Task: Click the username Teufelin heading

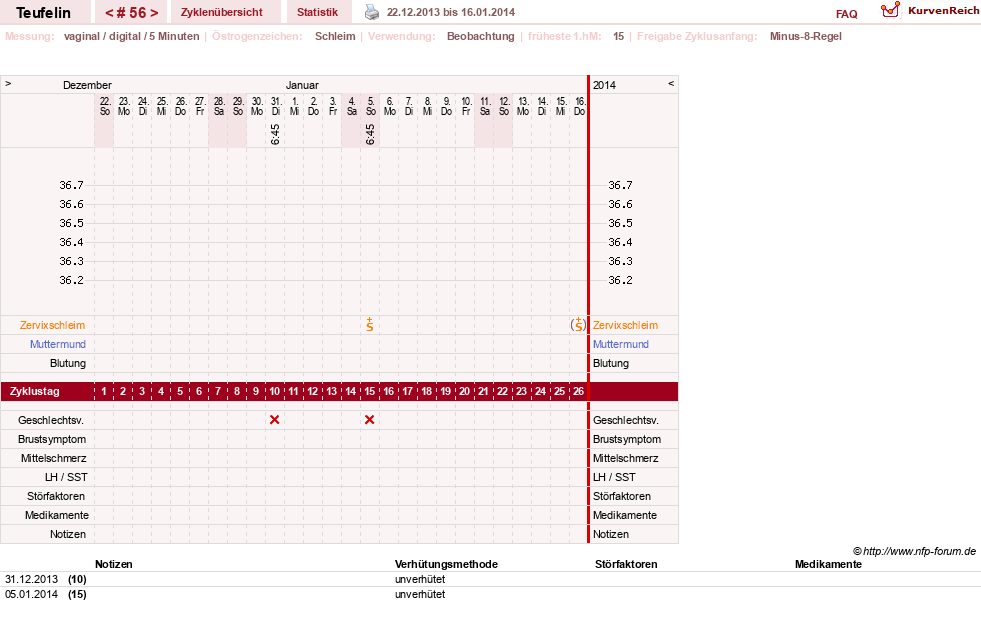Action: [43, 13]
